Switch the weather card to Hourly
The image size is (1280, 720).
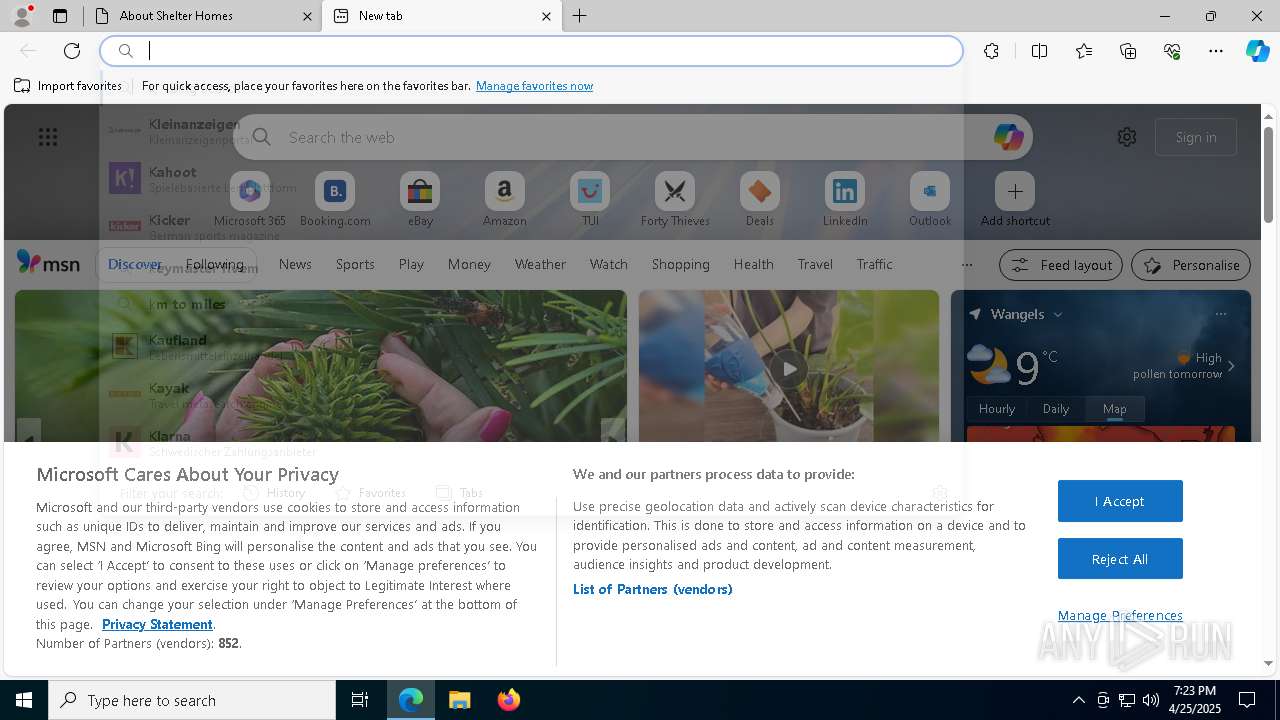pyautogui.click(x=997, y=408)
